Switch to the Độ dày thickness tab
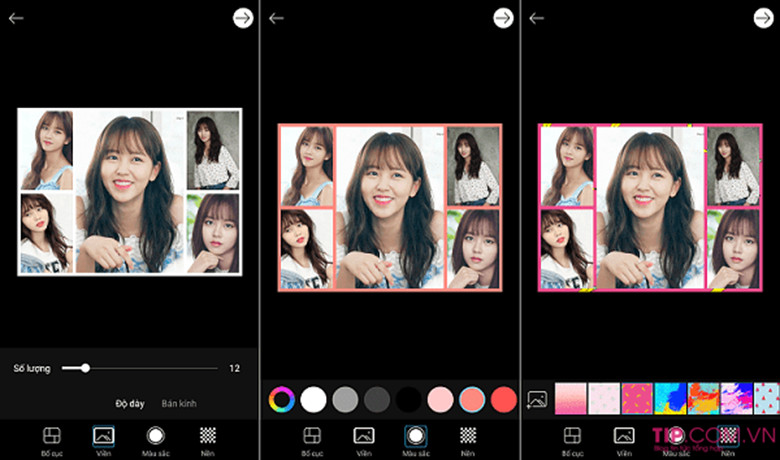 click(130, 403)
